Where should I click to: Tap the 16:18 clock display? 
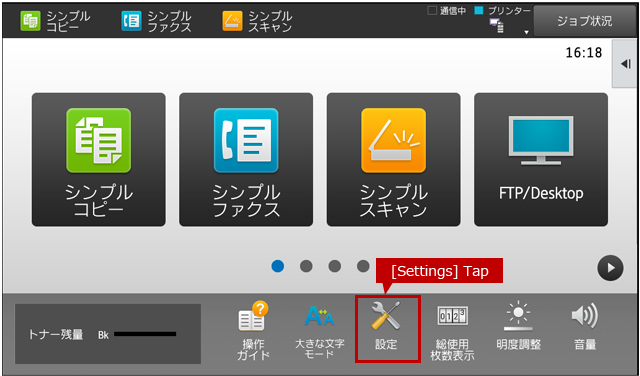(x=584, y=53)
